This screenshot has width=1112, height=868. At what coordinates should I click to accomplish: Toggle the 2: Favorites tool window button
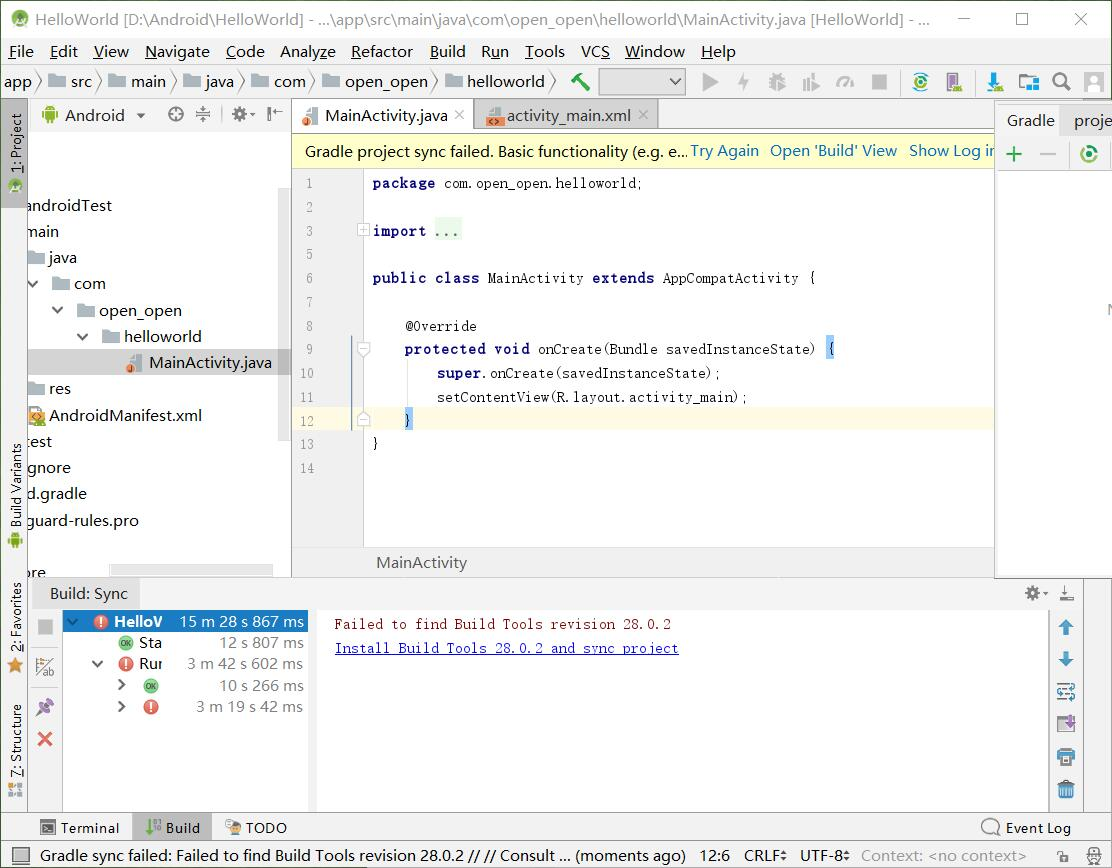coord(16,627)
